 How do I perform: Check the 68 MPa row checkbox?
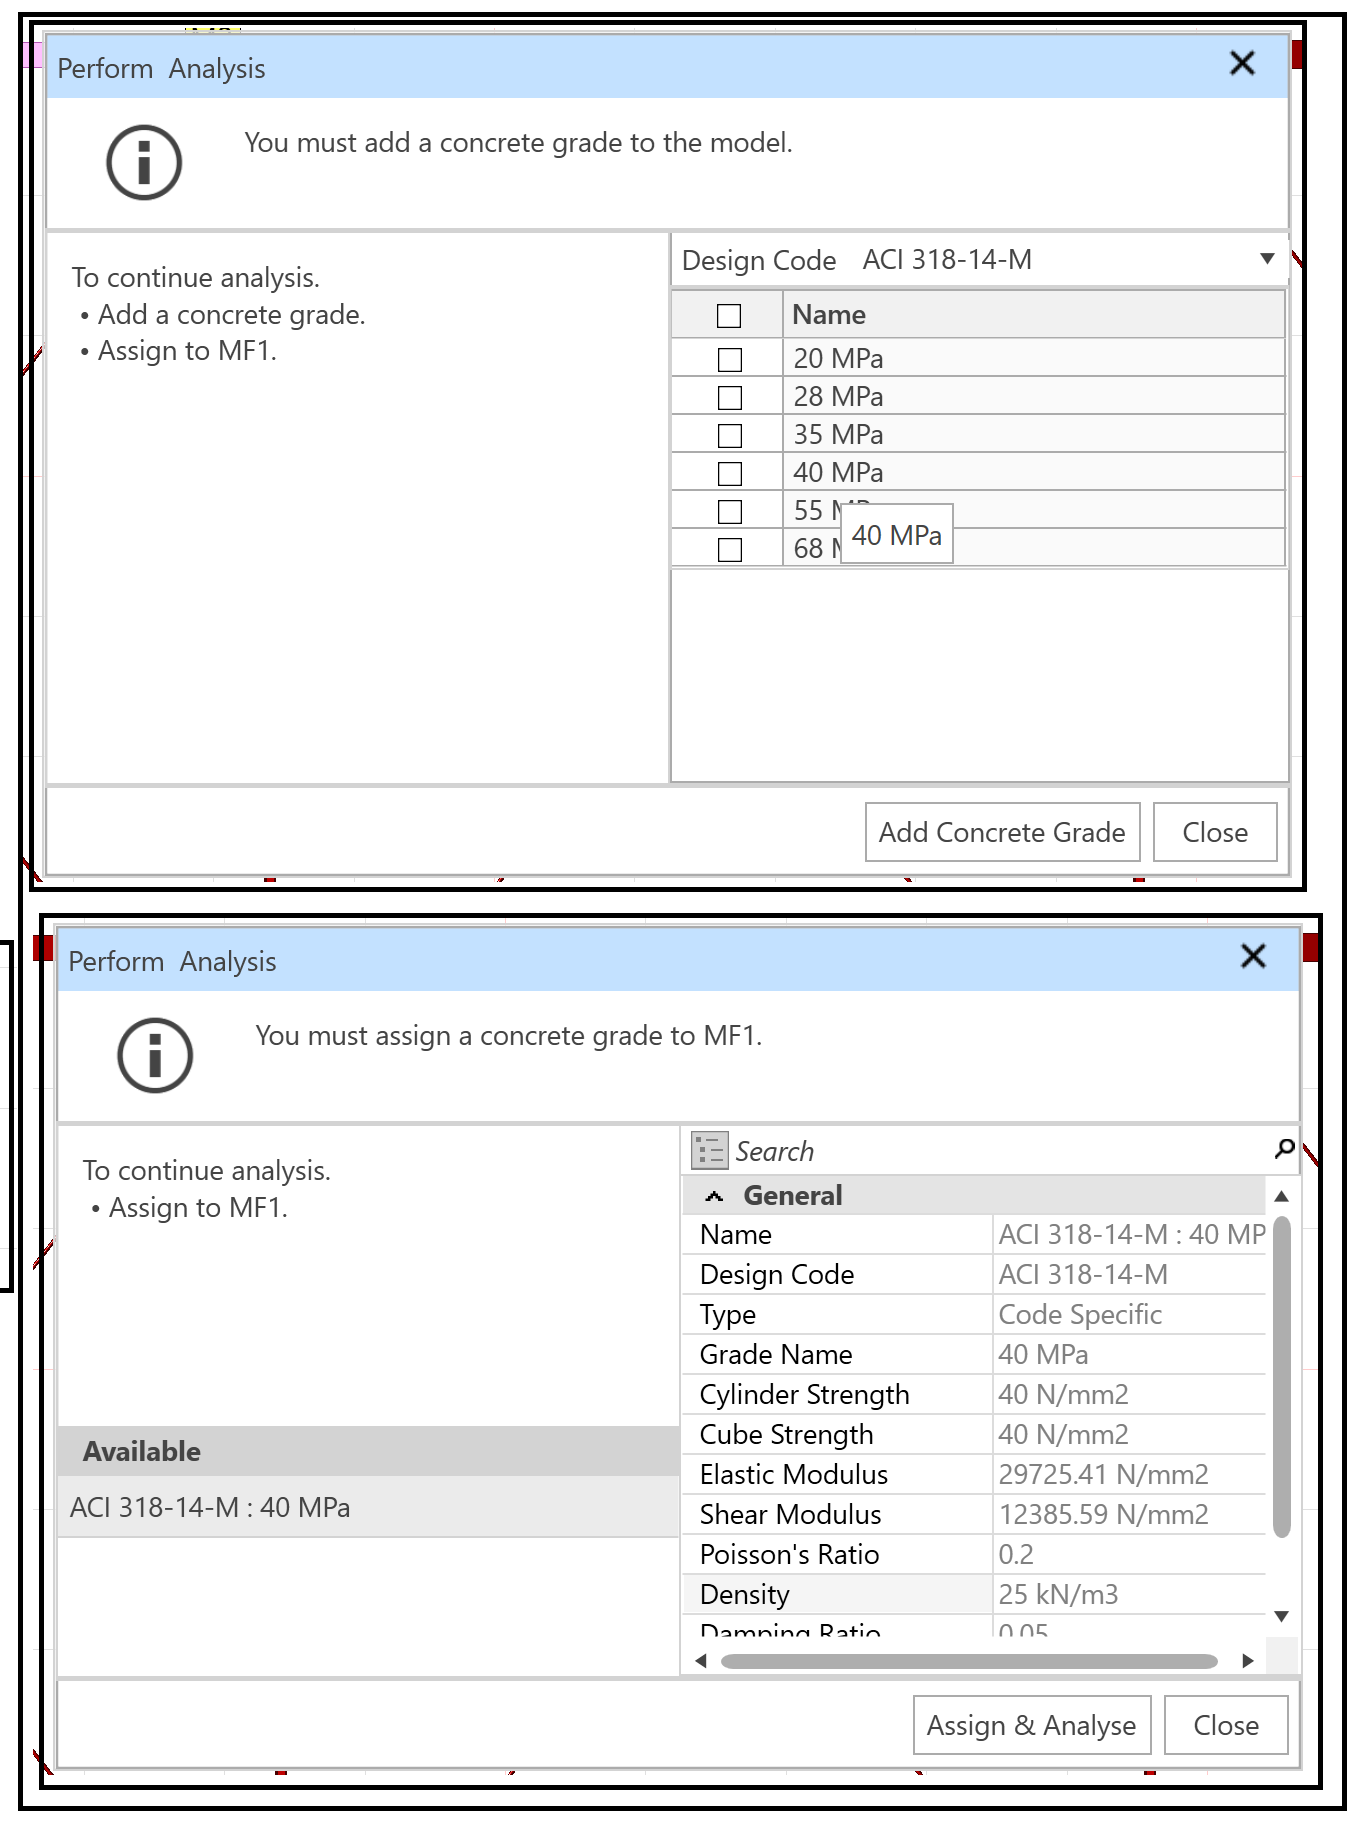[730, 549]
